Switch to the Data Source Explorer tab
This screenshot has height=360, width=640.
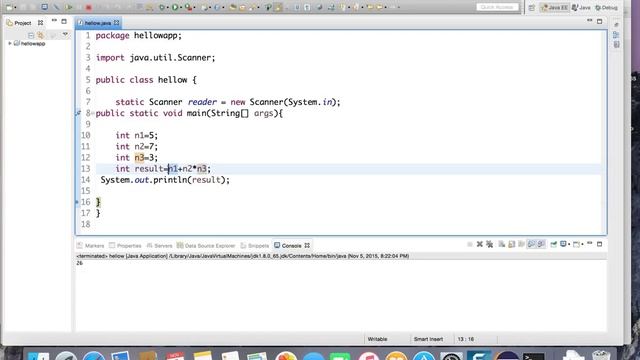click(206, 246)
